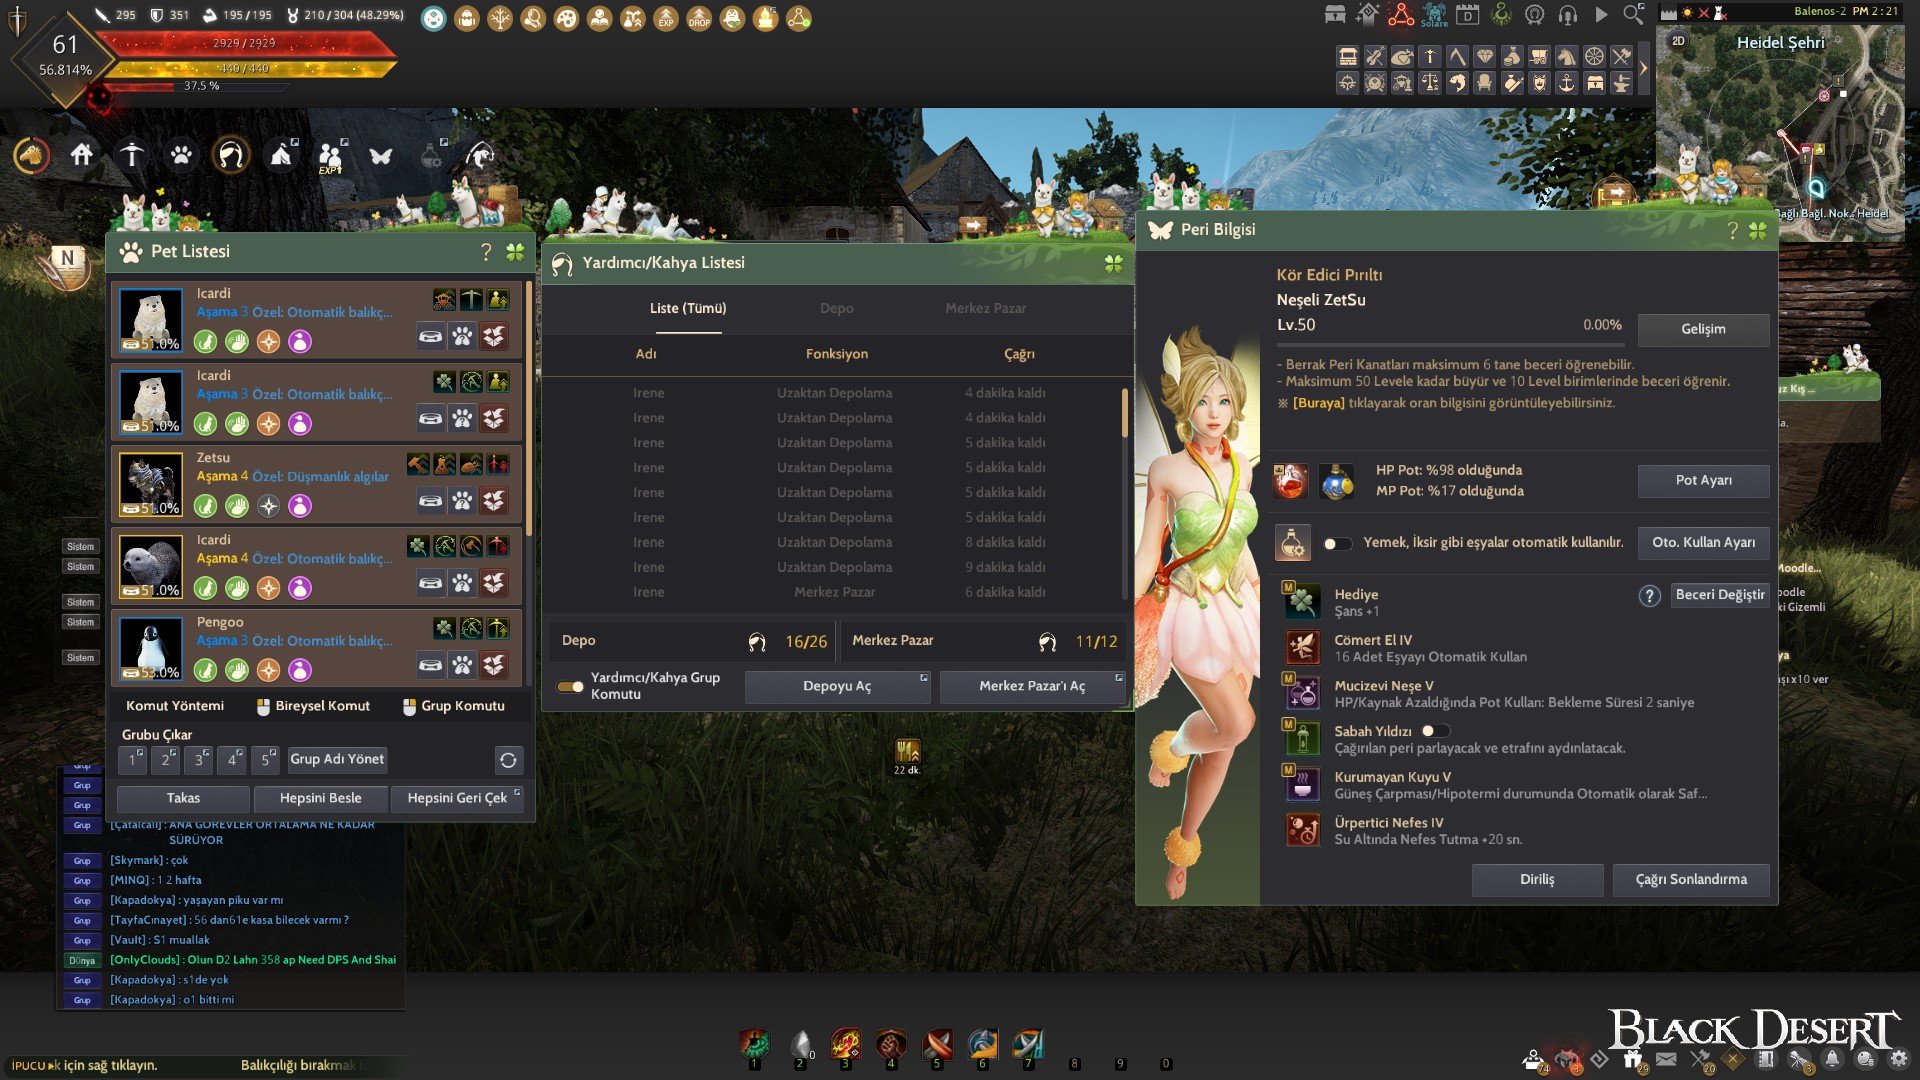Click the MP potion icon in Peri Bilgisi
Image resolution: width=1920 pixels, height=1080 pixels.
pyautogui.click(x=1337, y=481)
